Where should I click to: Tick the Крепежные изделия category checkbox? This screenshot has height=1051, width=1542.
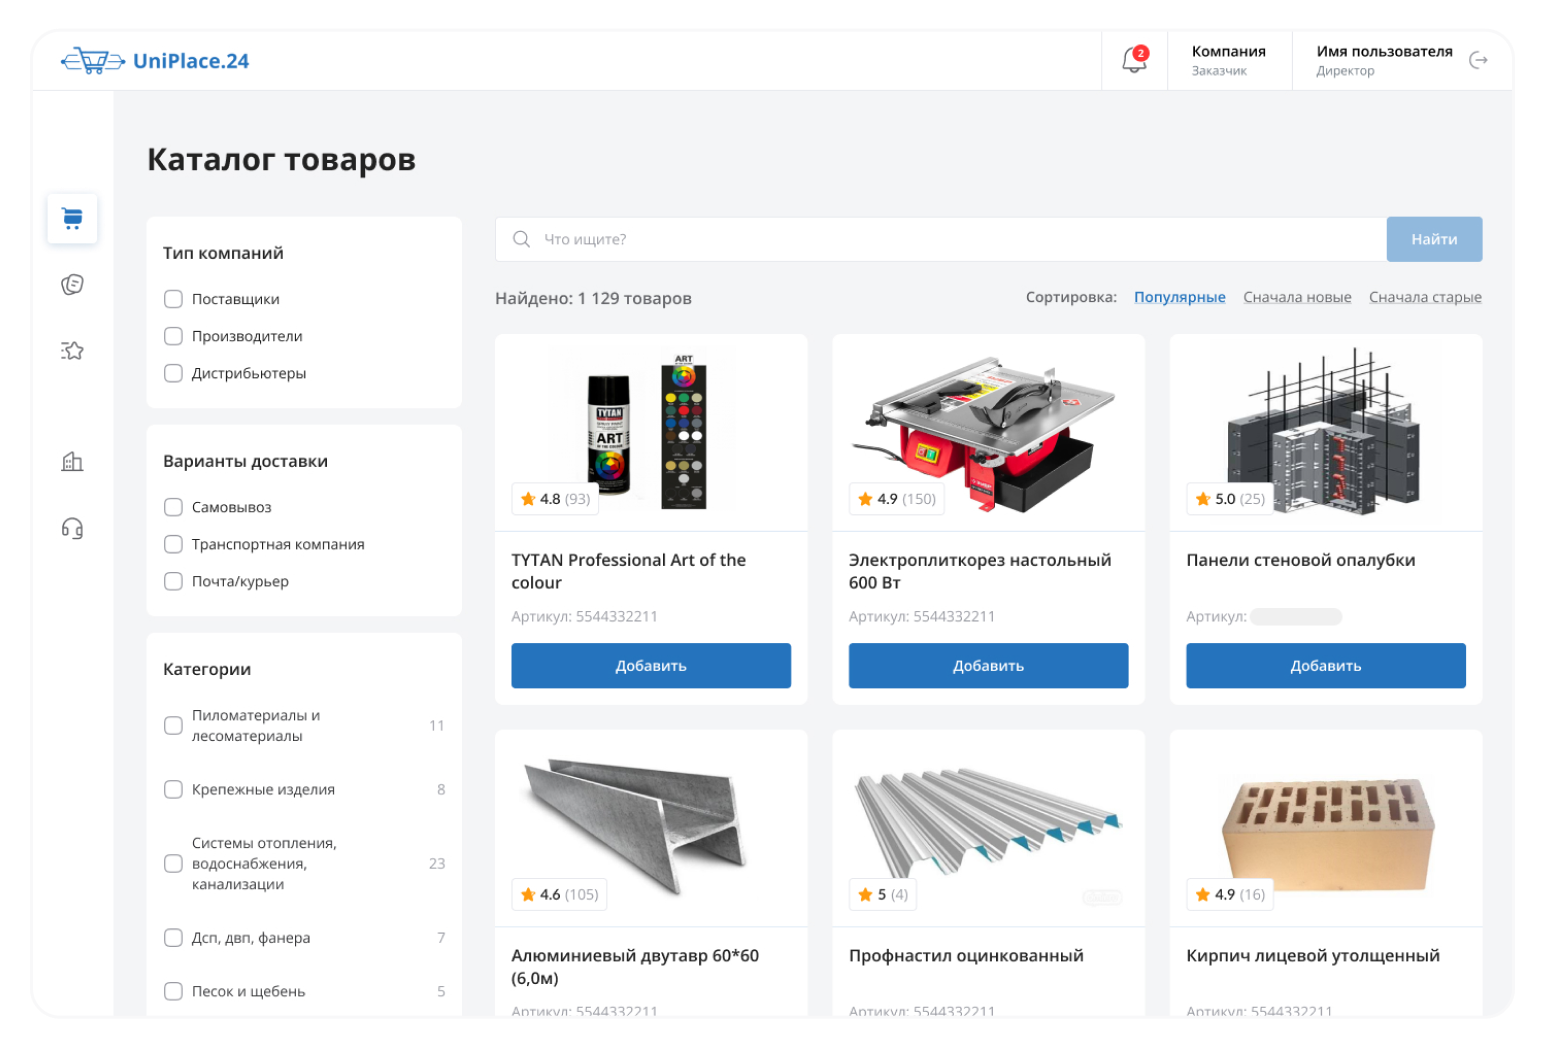[x=173, y=789]
